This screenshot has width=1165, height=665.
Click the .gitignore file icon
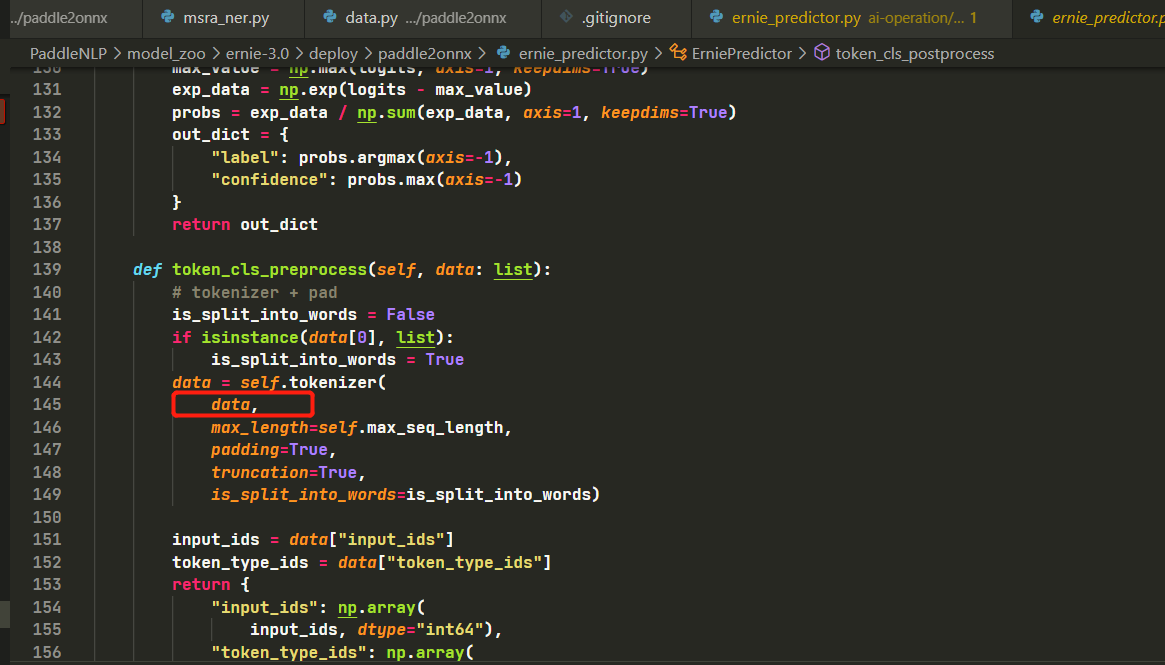point(566,16)
